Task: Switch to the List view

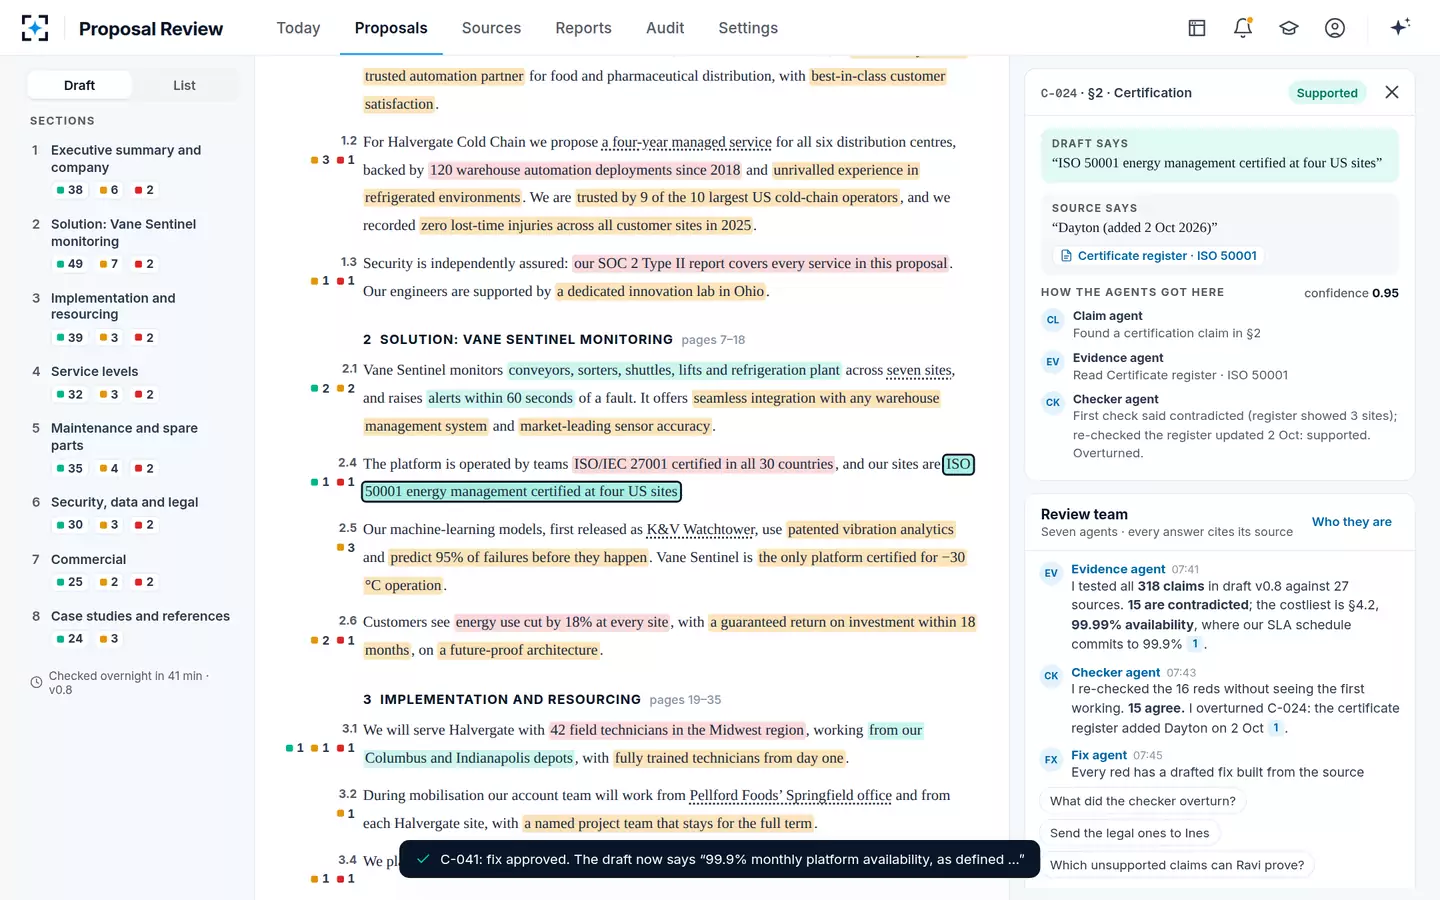Action: coord(184,85)
